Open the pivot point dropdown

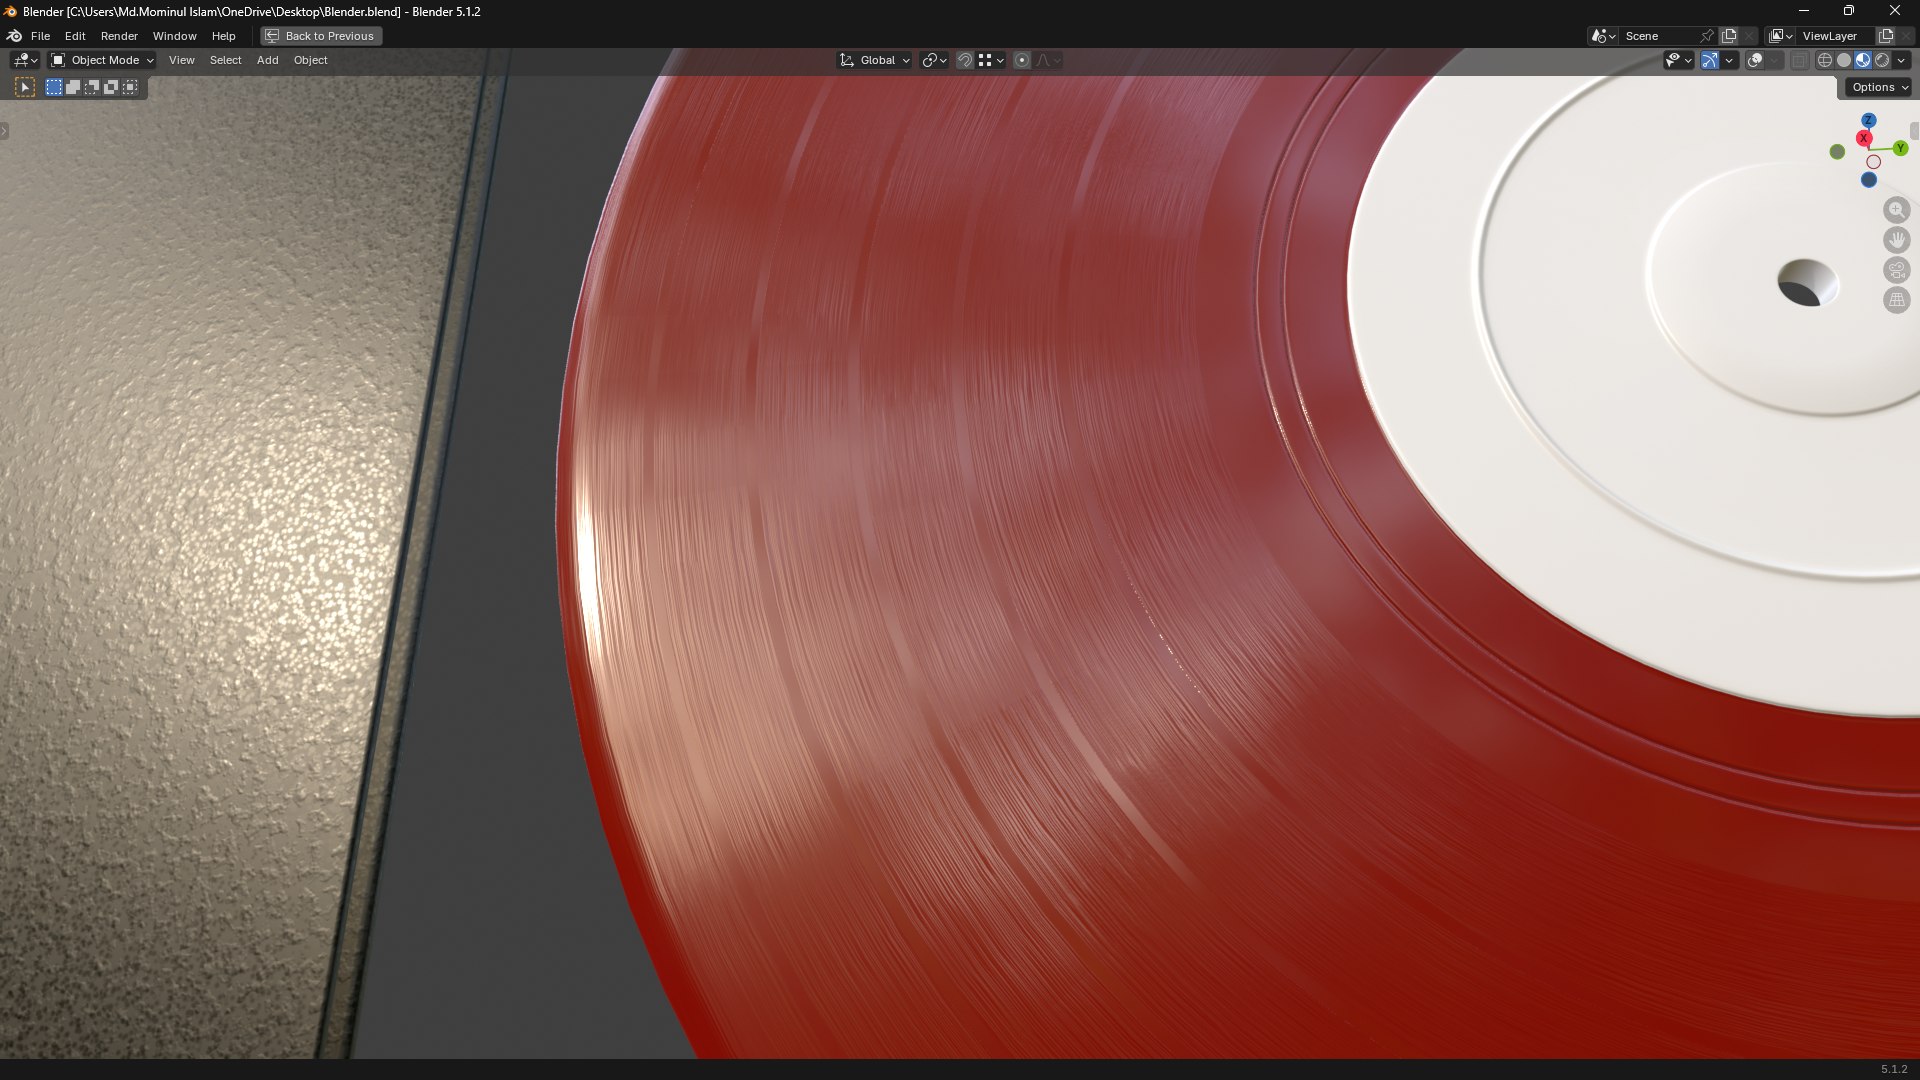934,60
